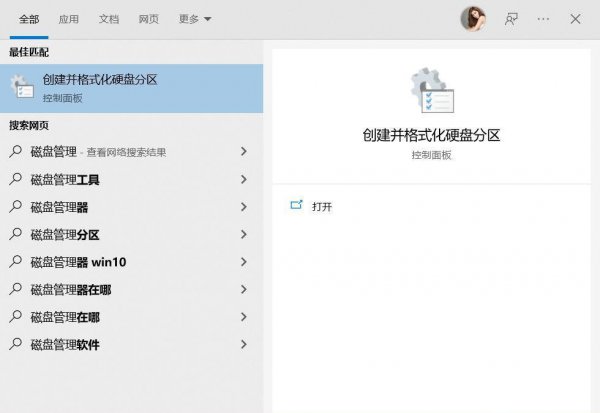This screenshot has width=600, height=413.
Task: Expand chevron next to 磁盘管理器在哪
Action: click(x=244, y=289)
